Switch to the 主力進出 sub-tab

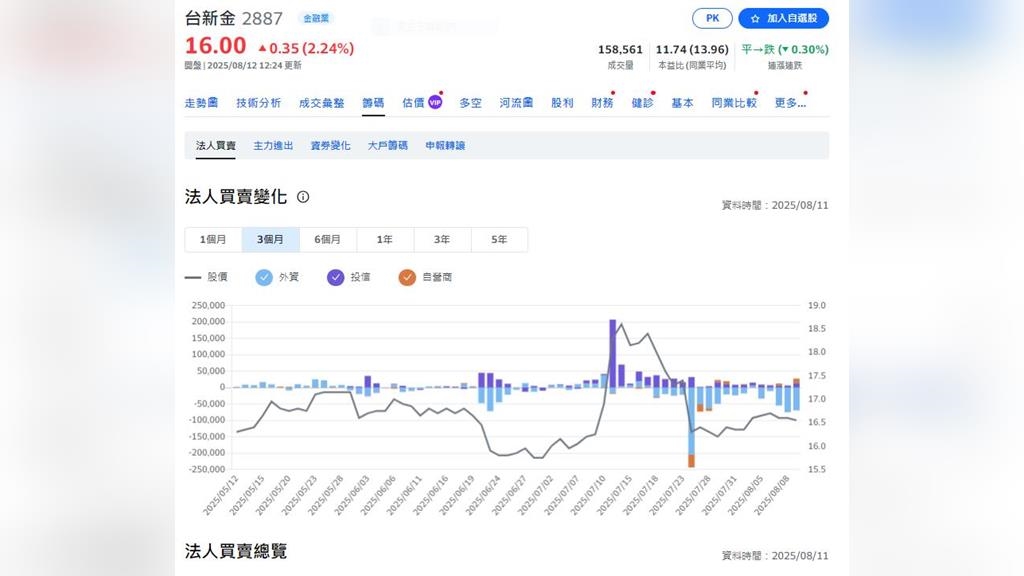[273, 146]
